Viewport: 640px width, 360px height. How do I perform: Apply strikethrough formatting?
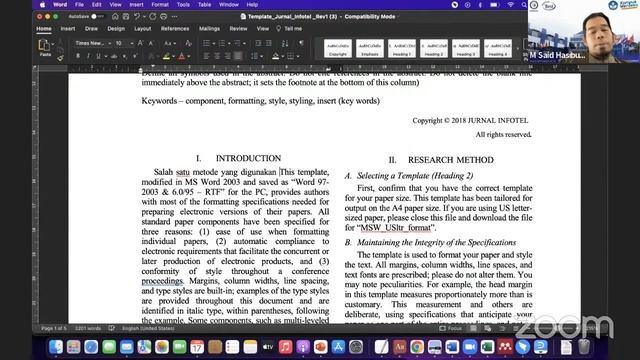point(114,56)
